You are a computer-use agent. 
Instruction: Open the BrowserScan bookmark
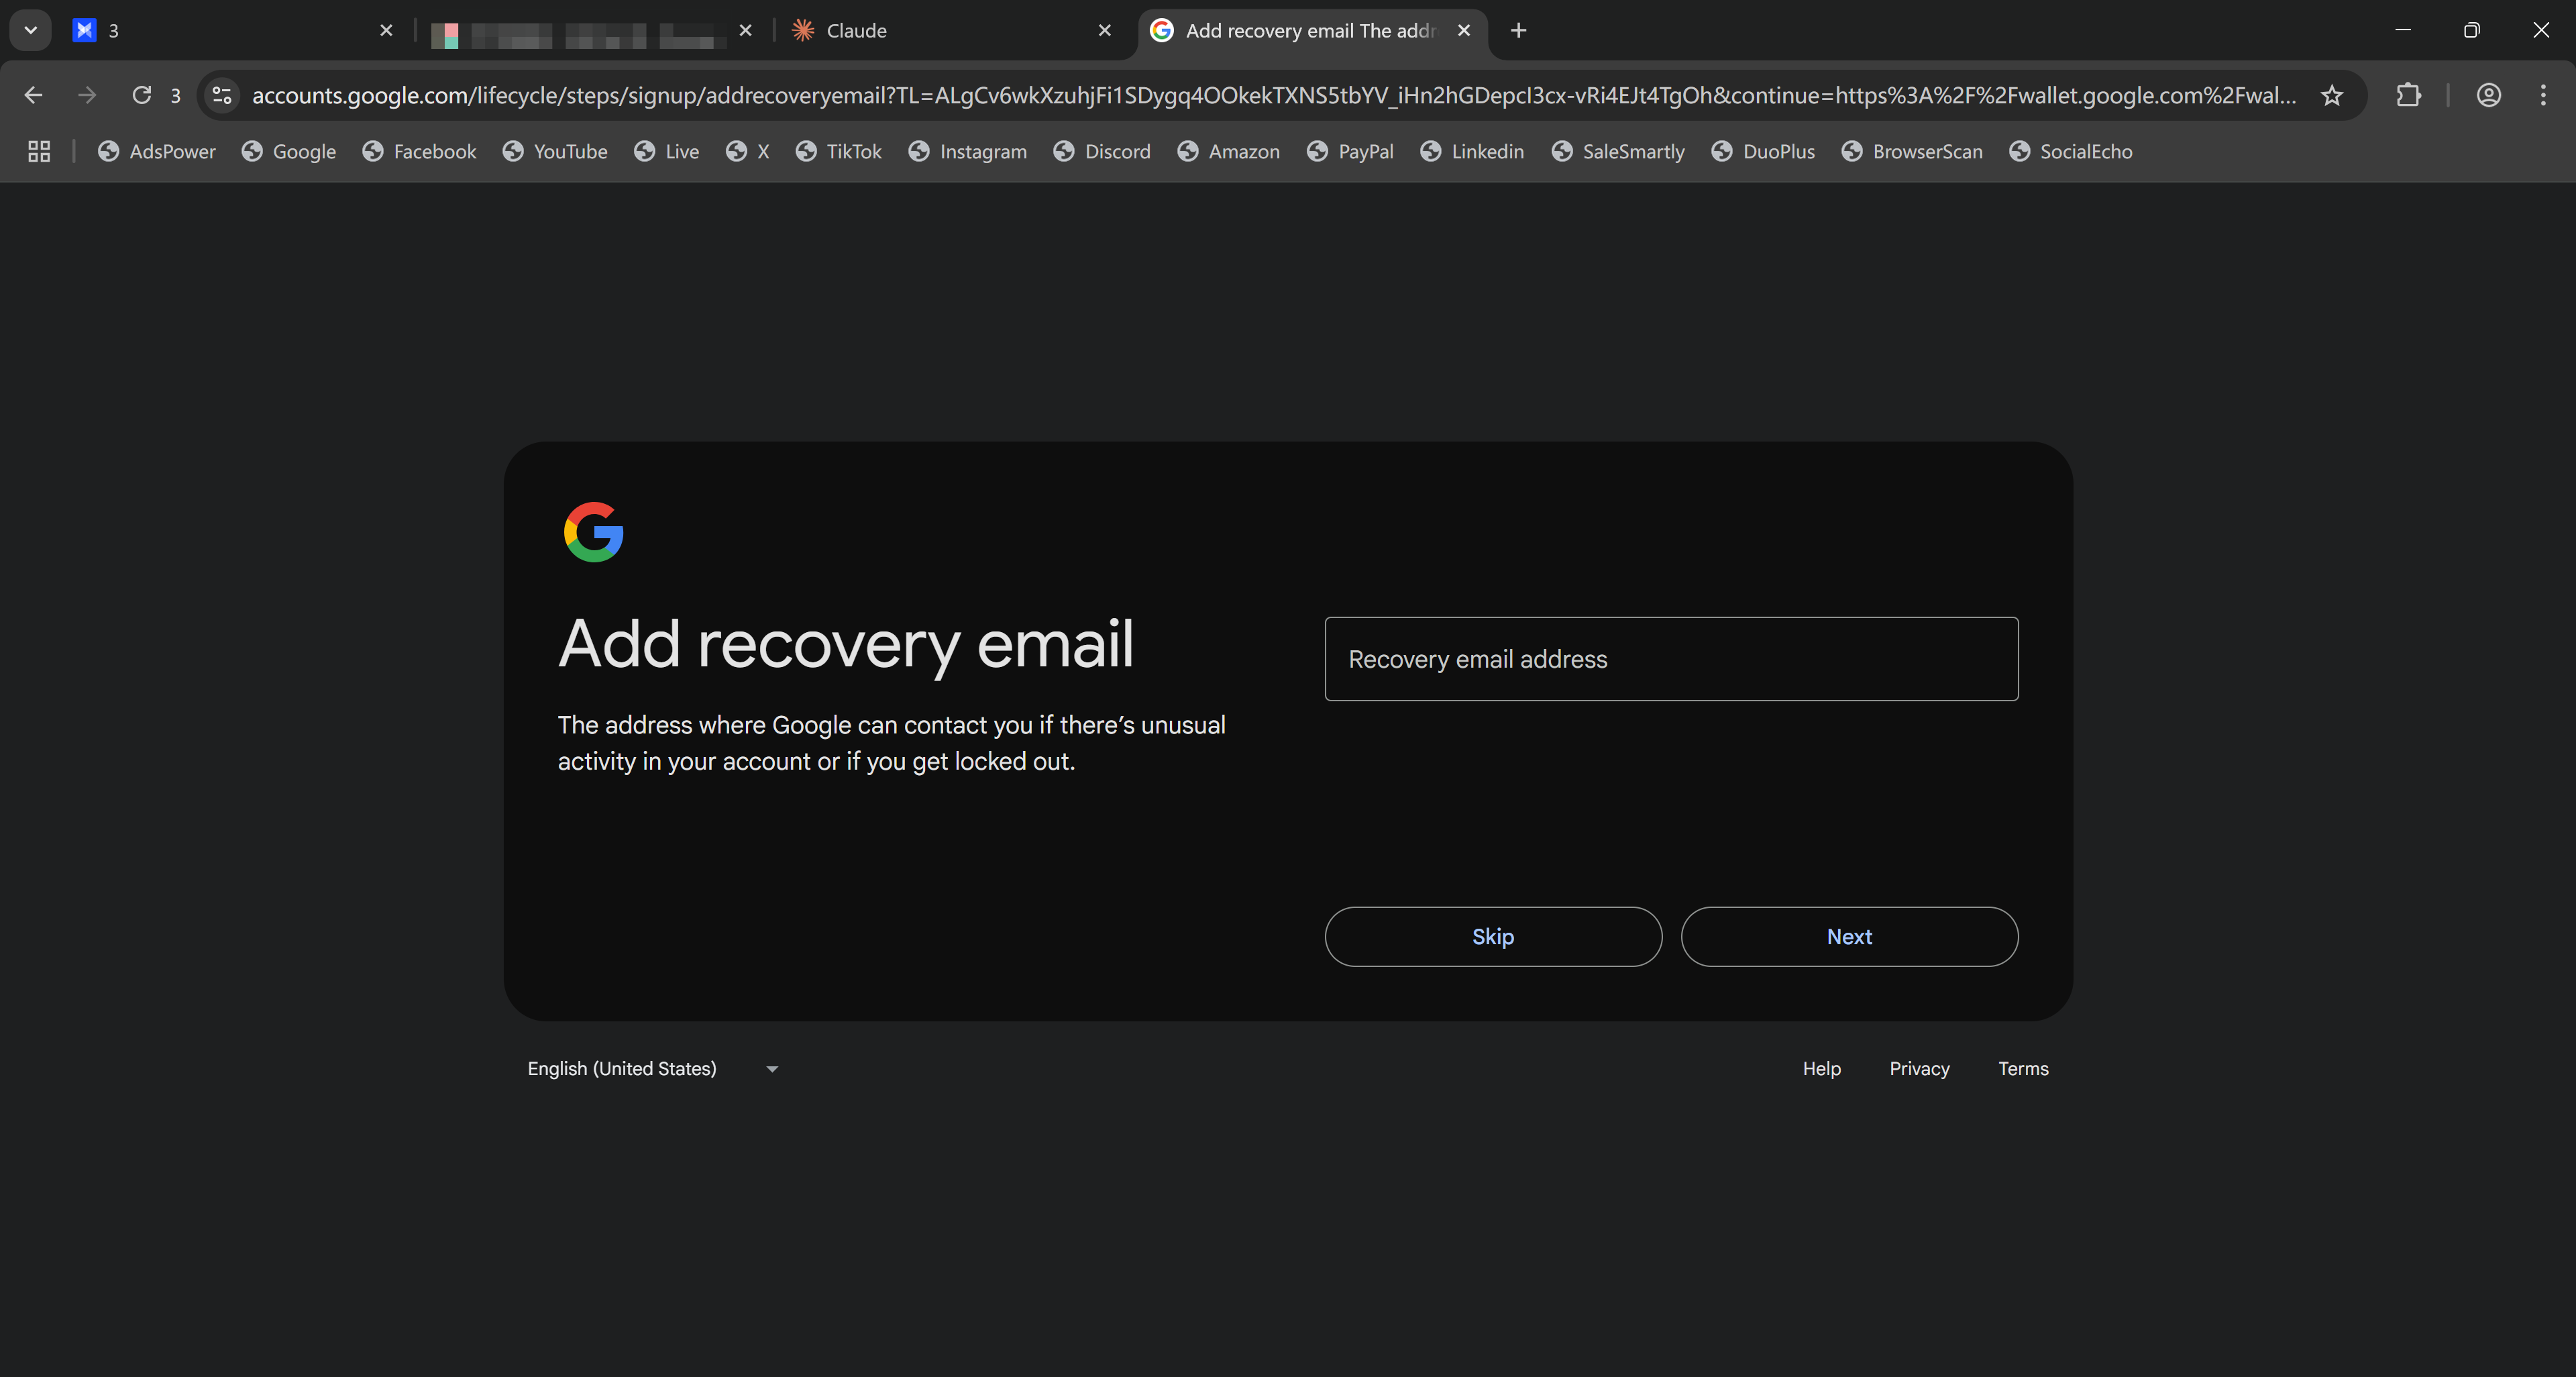(x=1913, y=151)
